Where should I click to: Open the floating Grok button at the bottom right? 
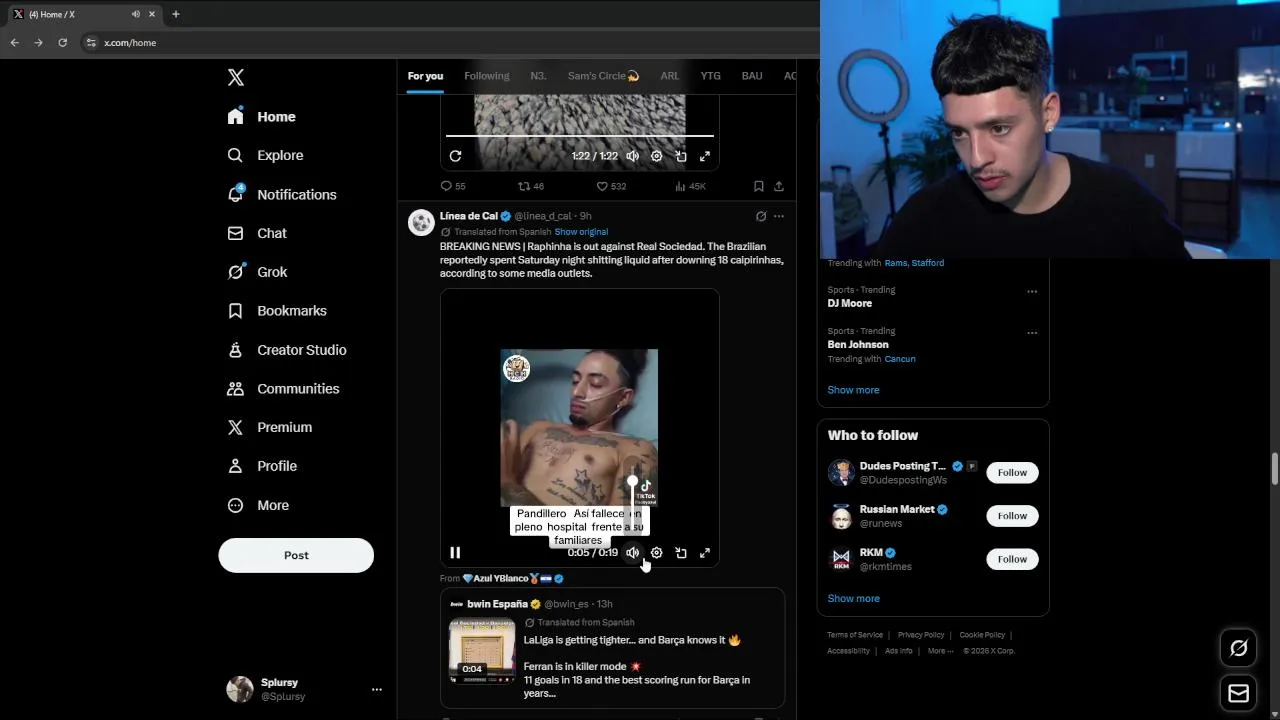(x=1238, y=648)
